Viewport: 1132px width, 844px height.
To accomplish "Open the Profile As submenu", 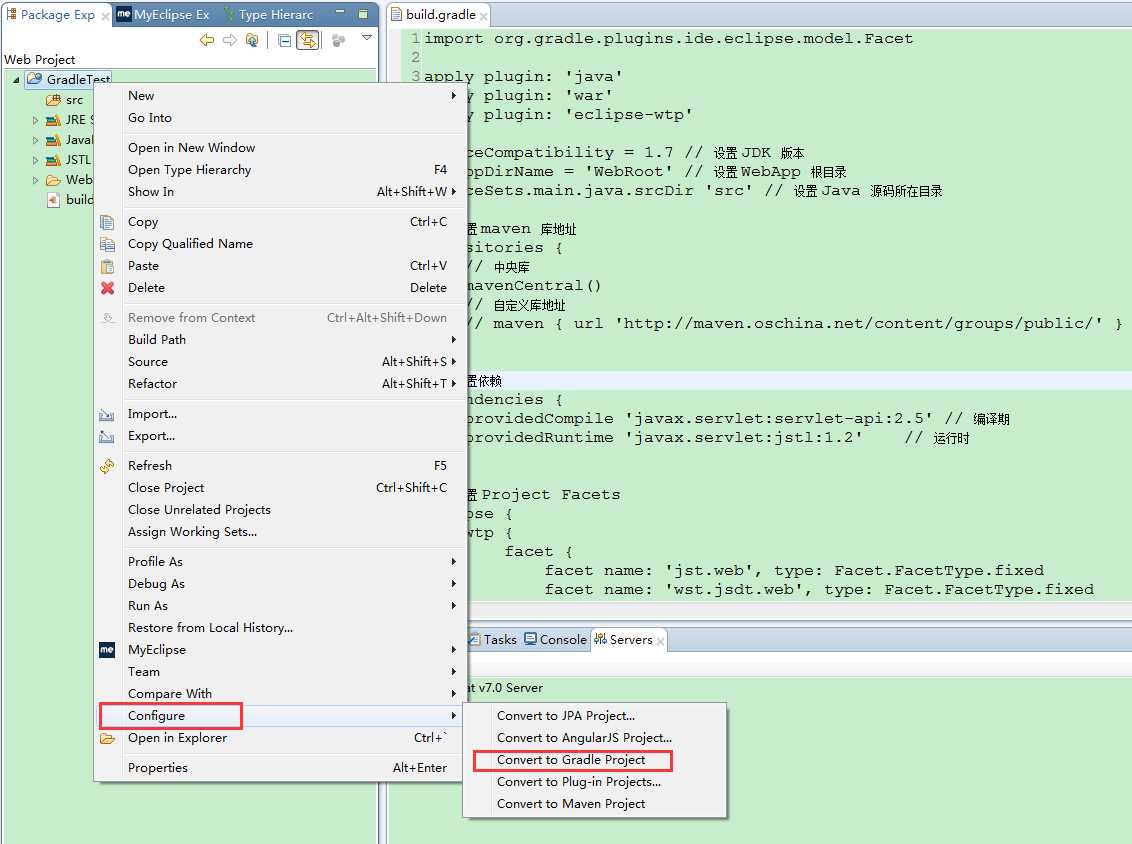I will [281, 562].
